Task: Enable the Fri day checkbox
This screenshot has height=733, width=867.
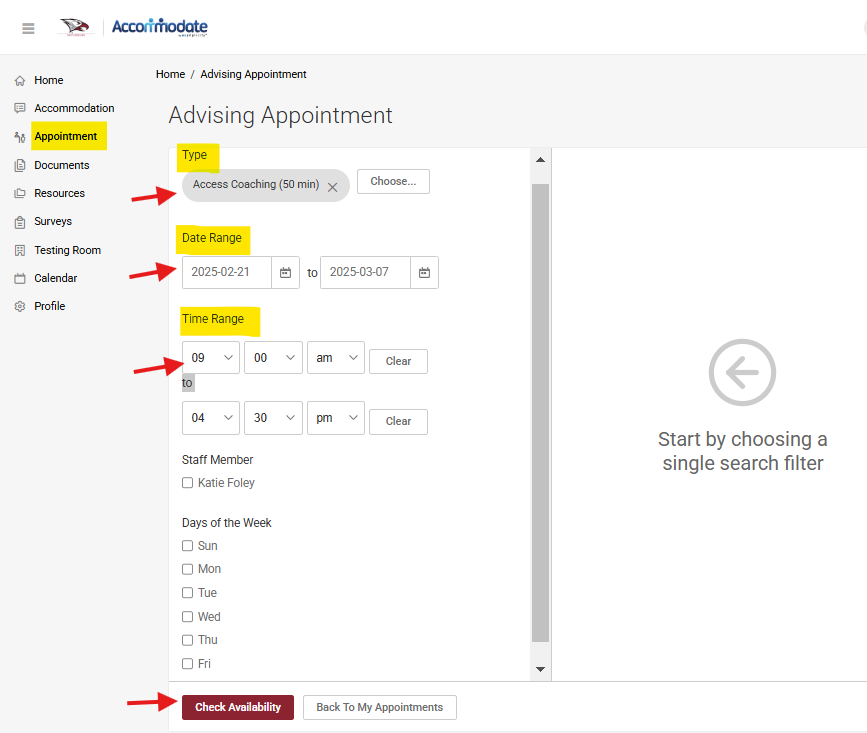Action: 187,664
